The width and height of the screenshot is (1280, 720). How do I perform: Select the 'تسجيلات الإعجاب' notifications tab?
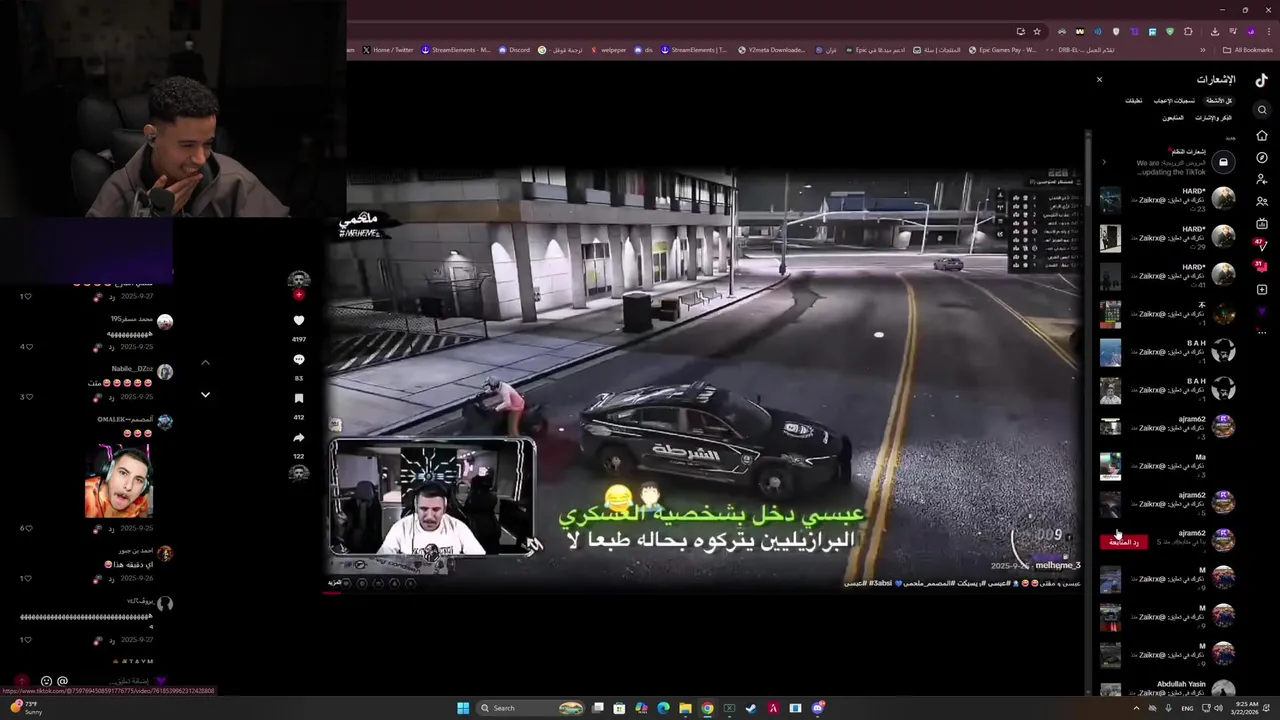(1174, 100)
